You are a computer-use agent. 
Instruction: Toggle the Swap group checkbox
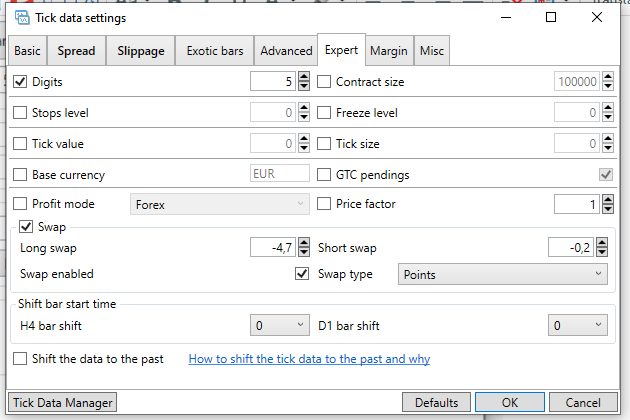pyautogui.click(x=26, y=227)
